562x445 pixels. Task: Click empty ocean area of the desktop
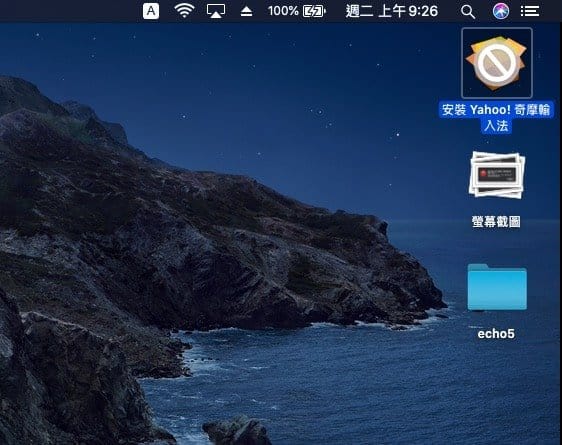tap(358, 387)
